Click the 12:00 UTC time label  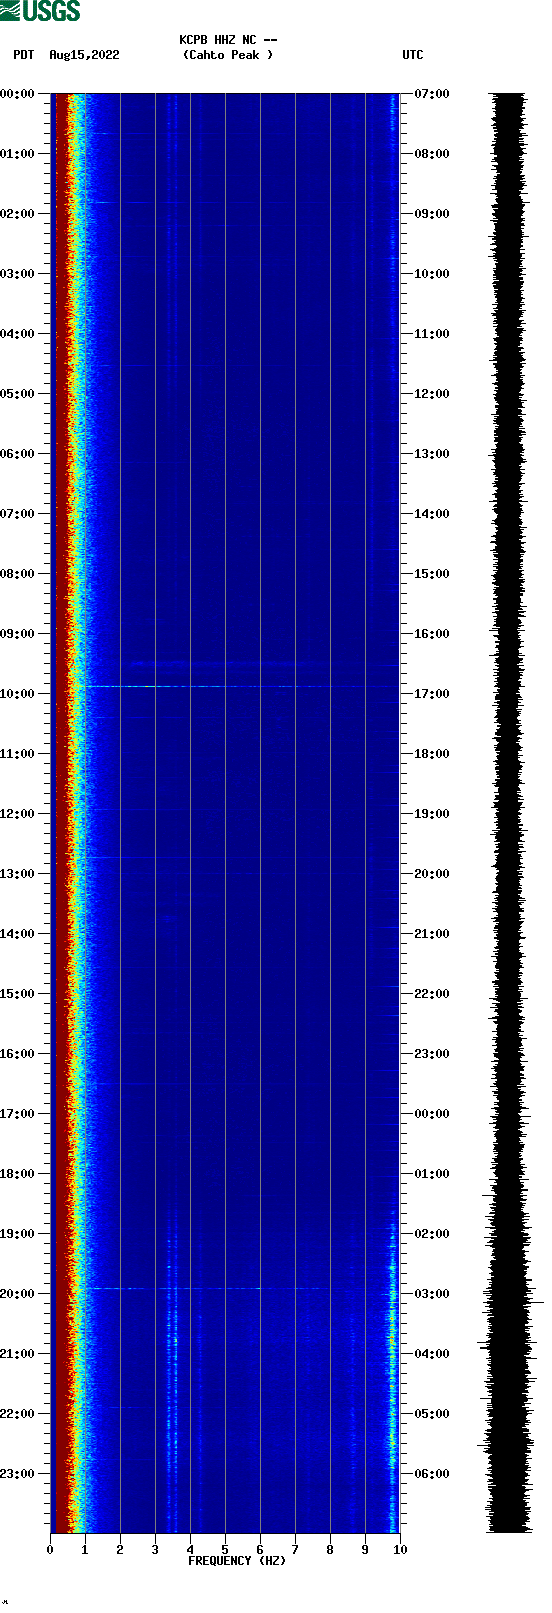(x=432, y=394)
